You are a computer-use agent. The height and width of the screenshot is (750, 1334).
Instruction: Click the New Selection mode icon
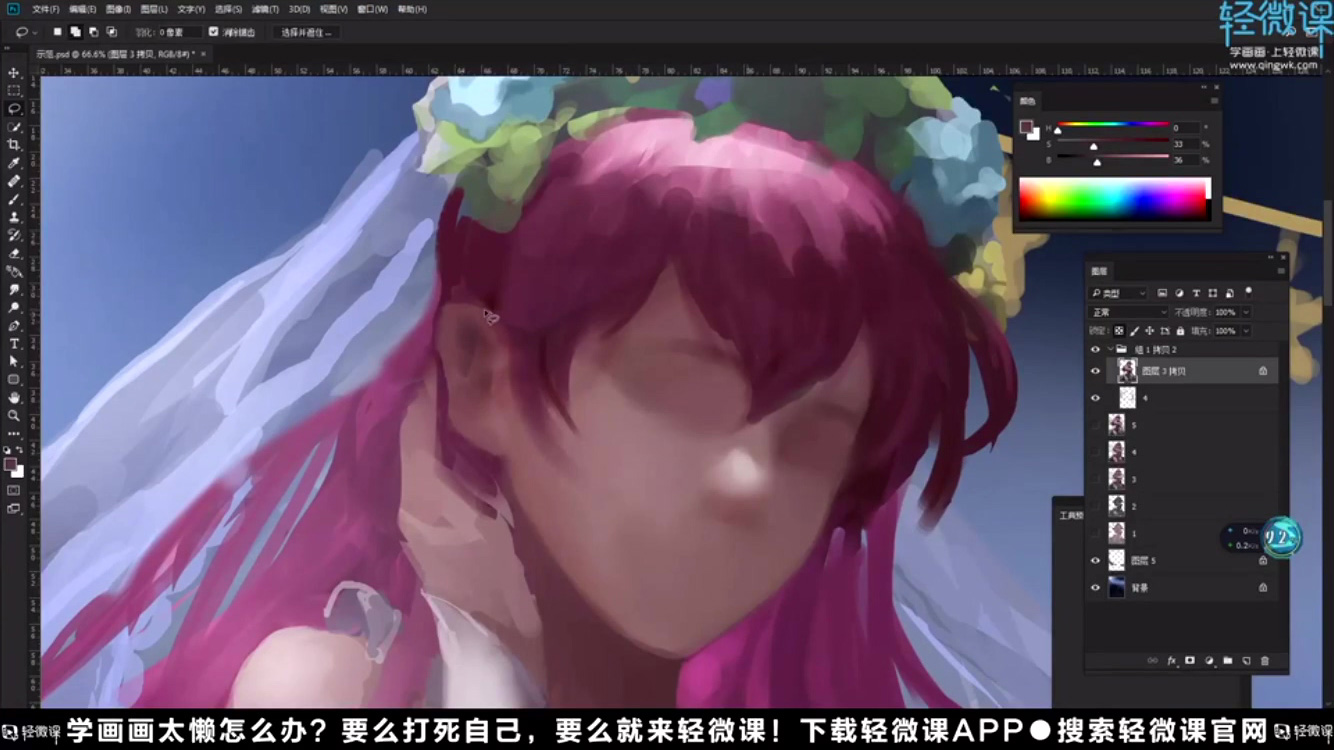(57, 32)
